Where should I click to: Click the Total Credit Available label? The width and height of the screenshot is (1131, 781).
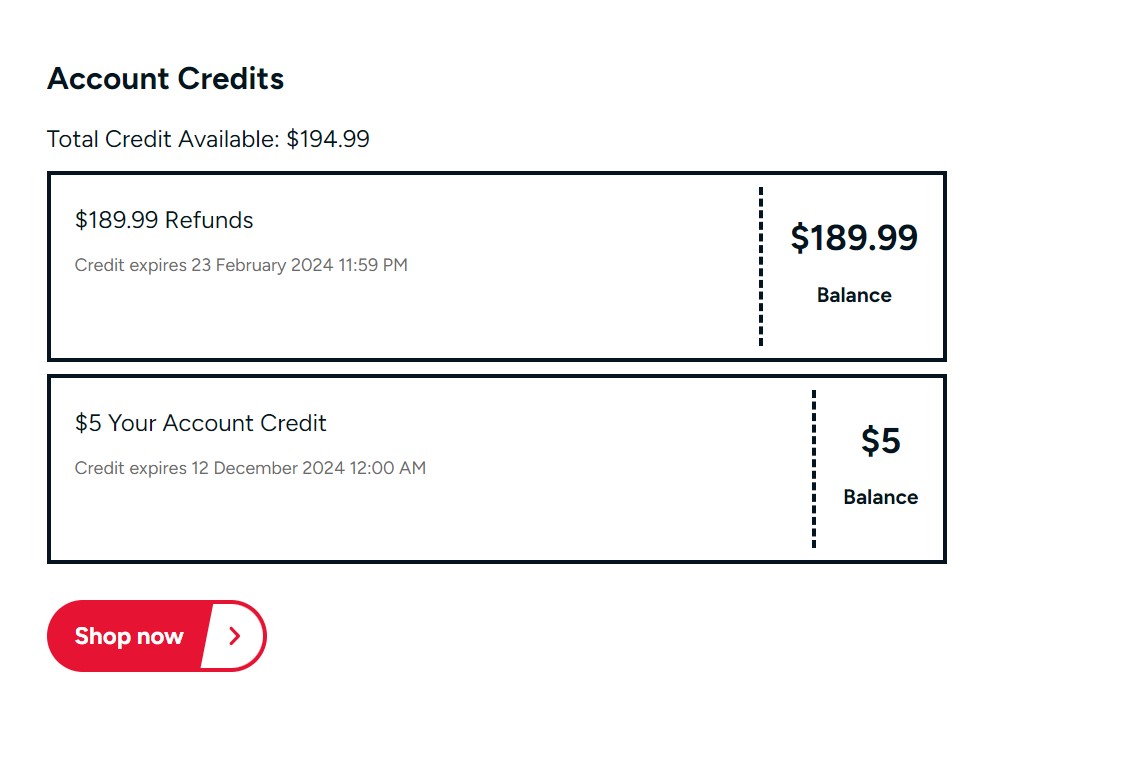163,139
